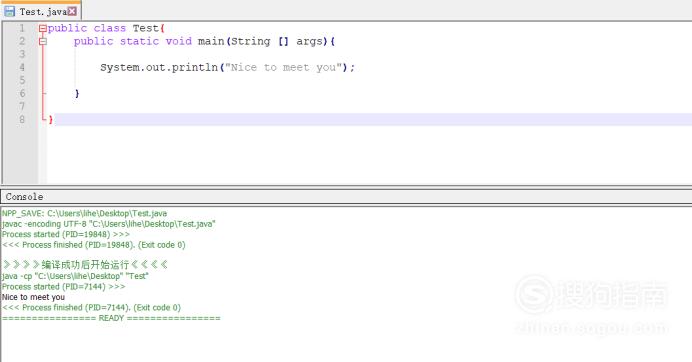Image resolution: width=692 pixels, height=362 pixels.
Task: Click the 'public static void main' code line
Action: coord(205,41)
